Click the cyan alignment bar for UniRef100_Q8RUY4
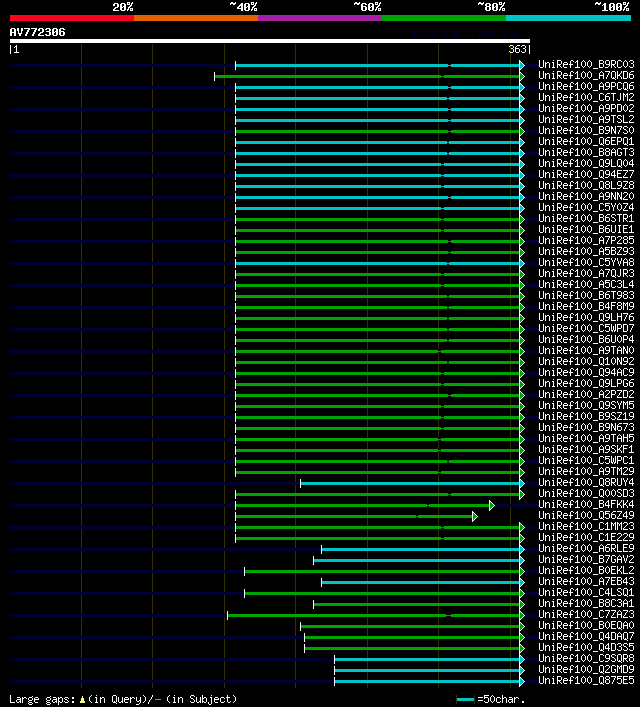This screenshot has width=640, height=707. tap(410, 483)
